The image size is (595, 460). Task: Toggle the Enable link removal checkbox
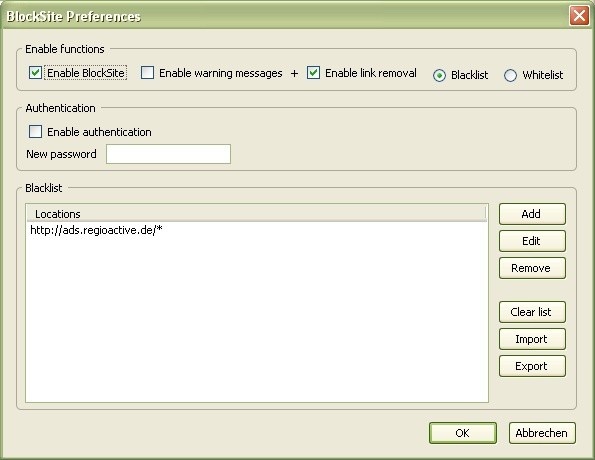(313, 72)
